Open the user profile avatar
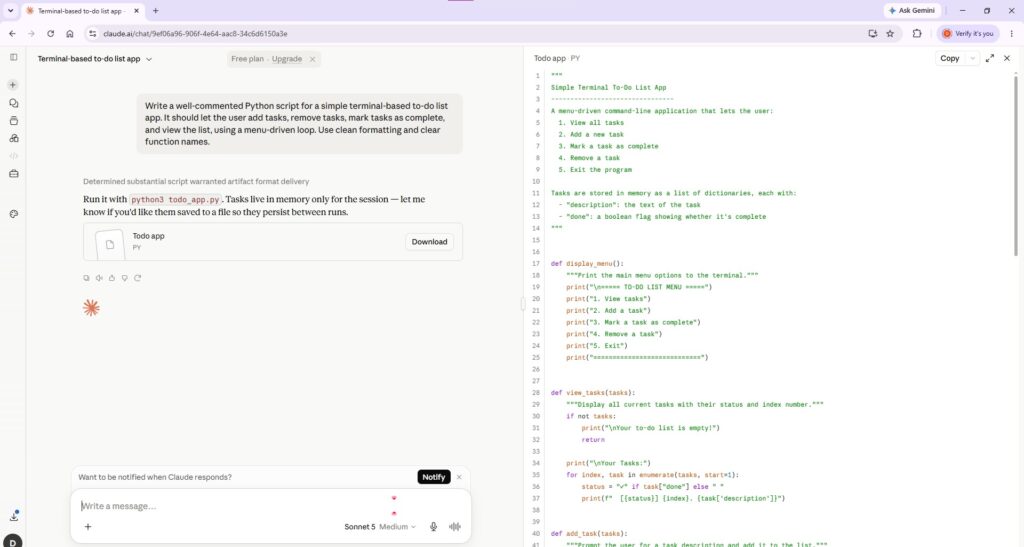The width and height of the screenshot is (1024, 547). tap(13, 541)
